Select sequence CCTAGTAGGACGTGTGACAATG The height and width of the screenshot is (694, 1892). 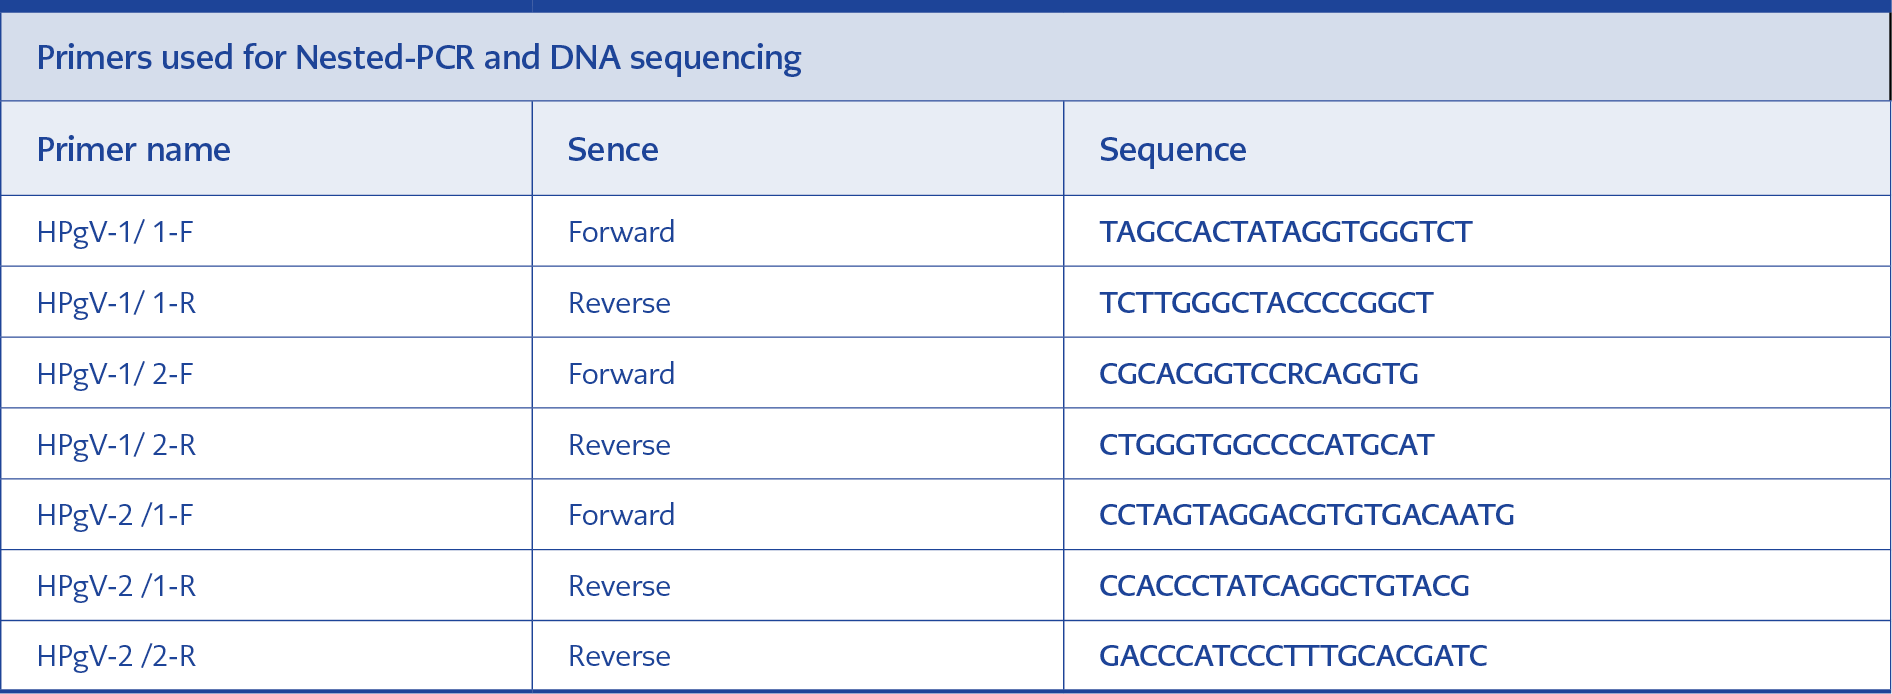point(1306,515)
